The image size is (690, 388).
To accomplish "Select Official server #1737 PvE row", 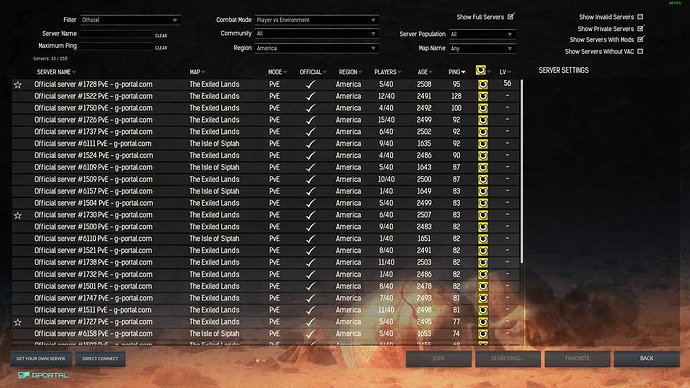I will click(x=265, y=132).
